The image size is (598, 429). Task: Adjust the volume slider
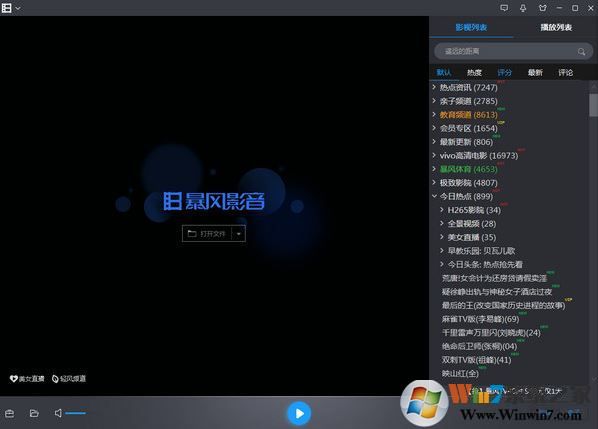[75, 413]
